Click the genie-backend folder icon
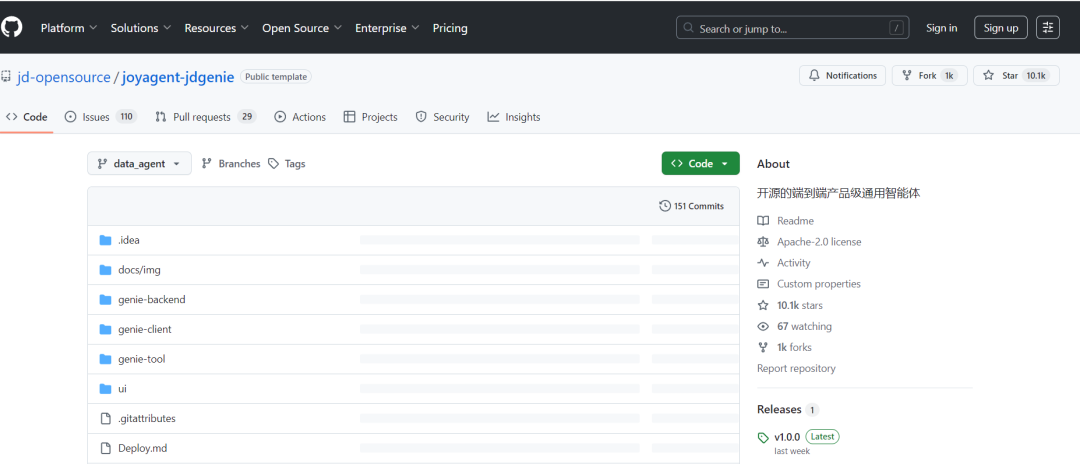The image size is (1080, 464). pyautogui.click(x=105, y=299)
